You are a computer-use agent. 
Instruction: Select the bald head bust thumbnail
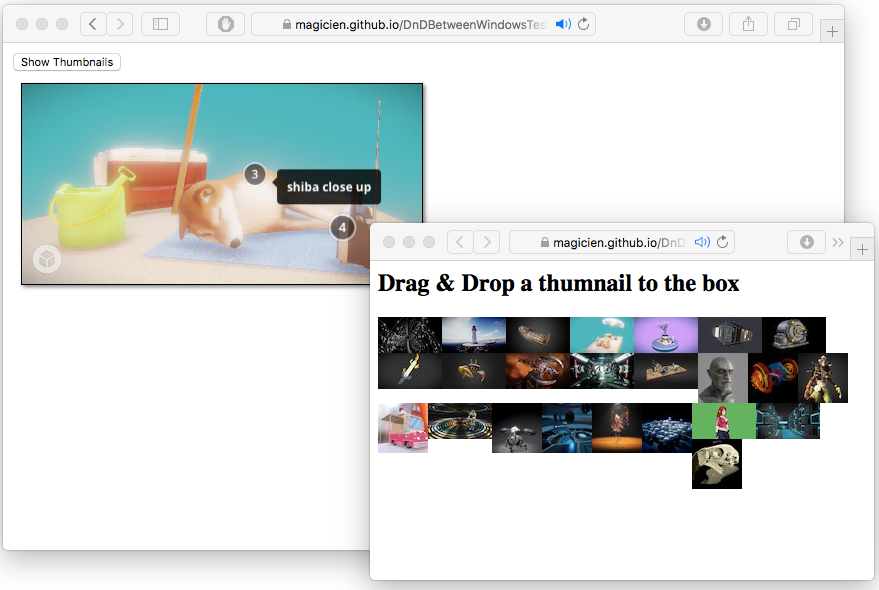[x=723, y=378]
